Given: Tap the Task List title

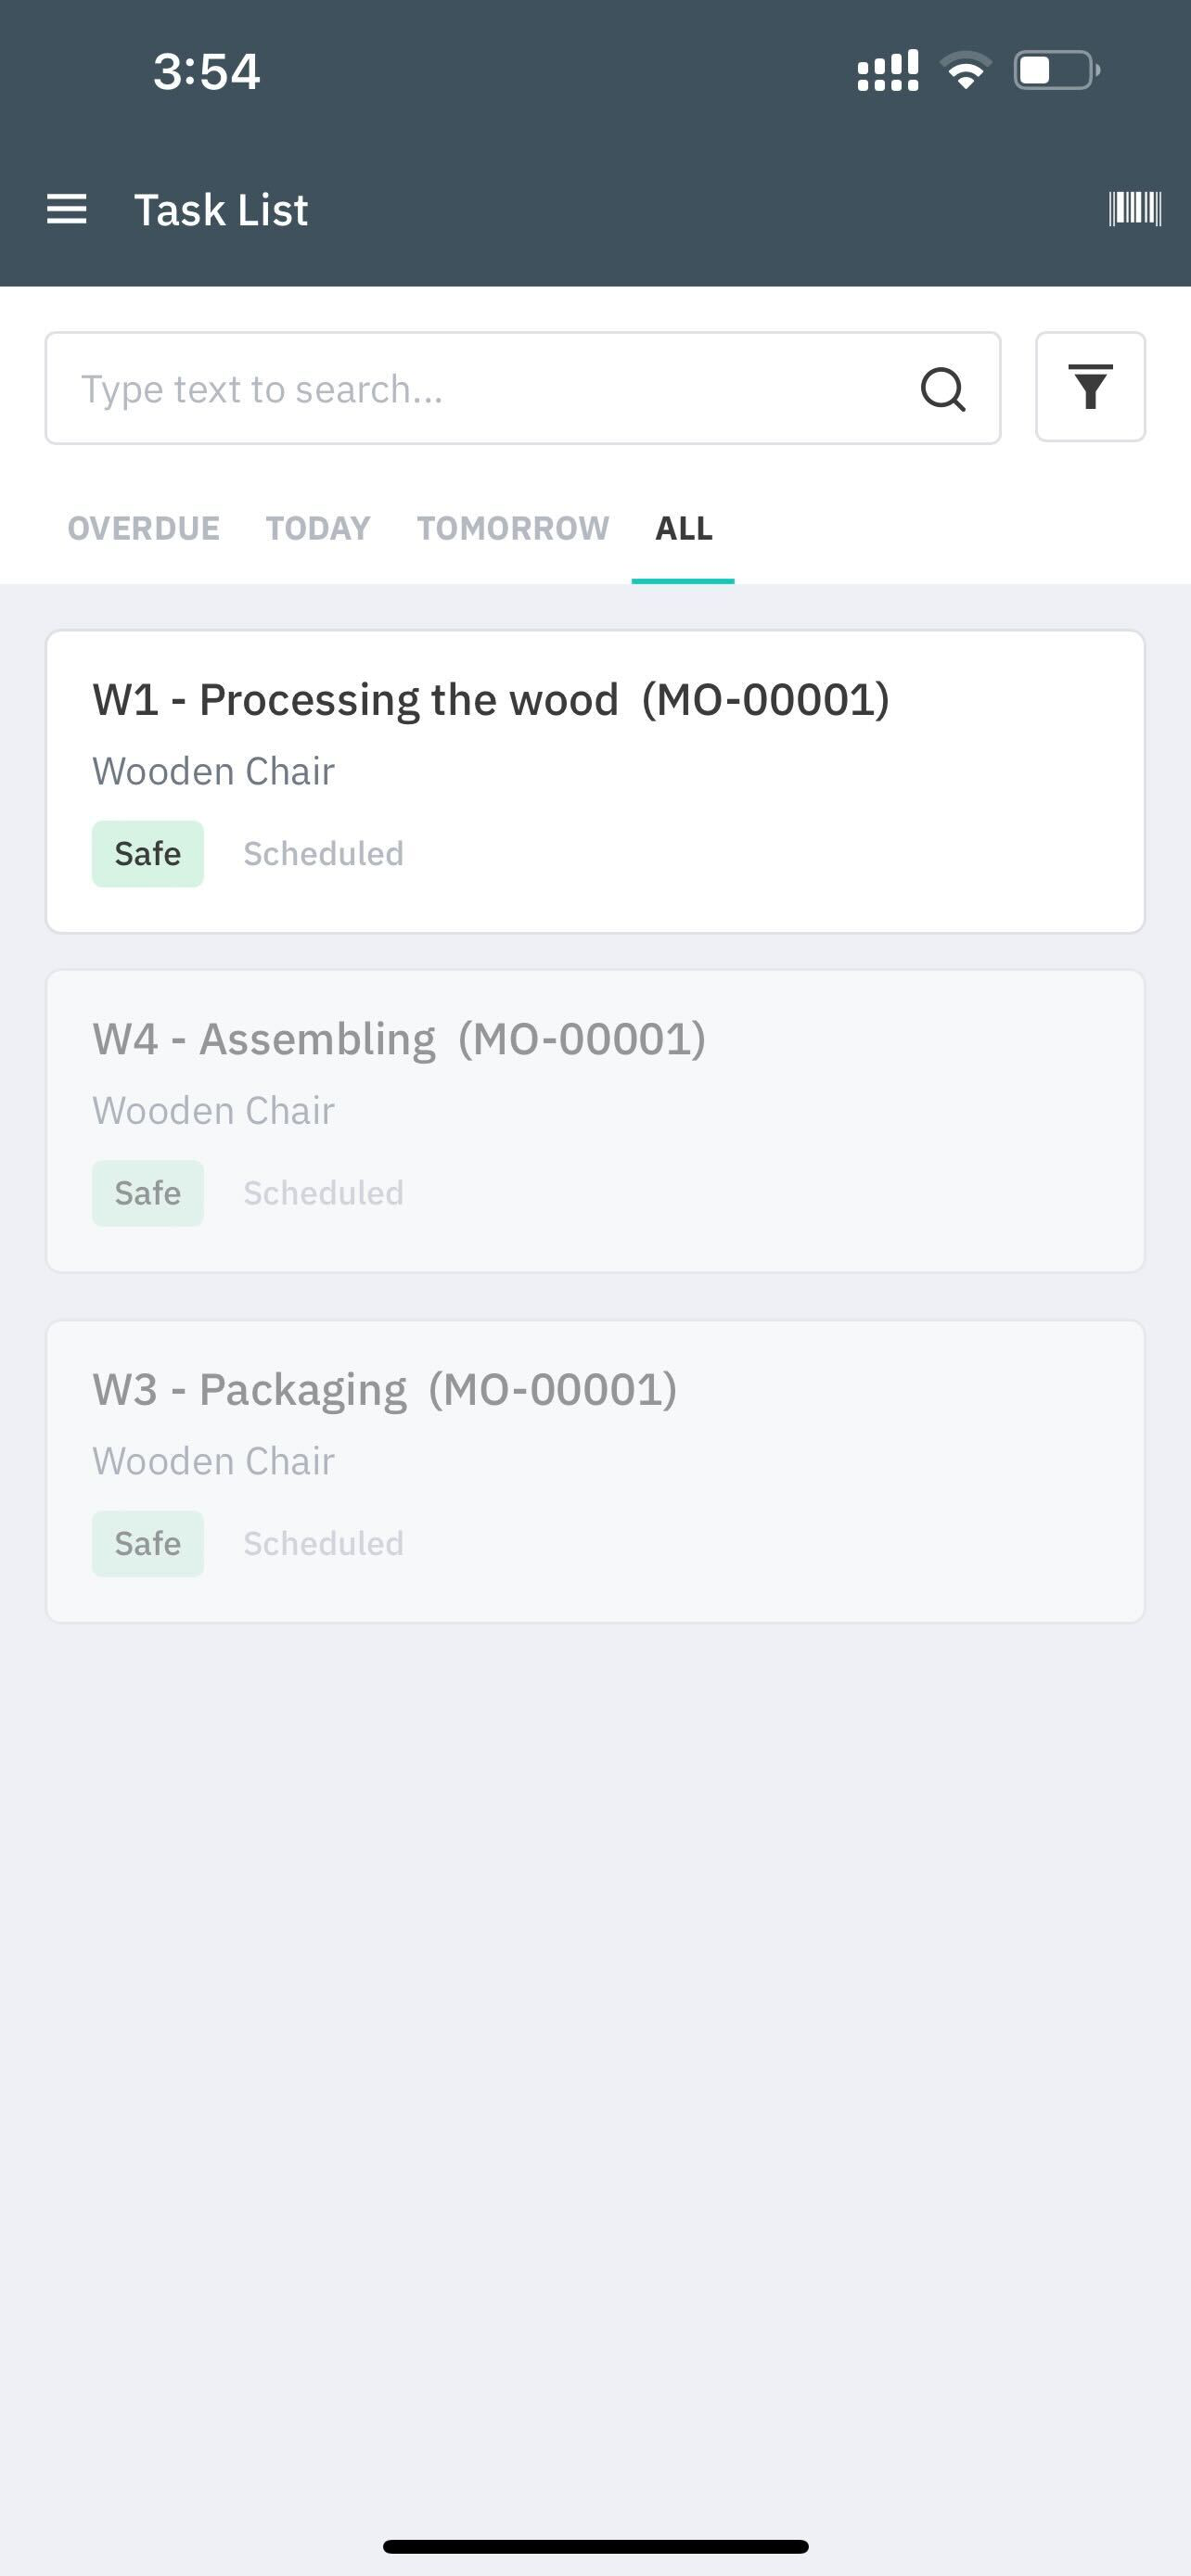Looking at the screenshot, I should [221, 210].
